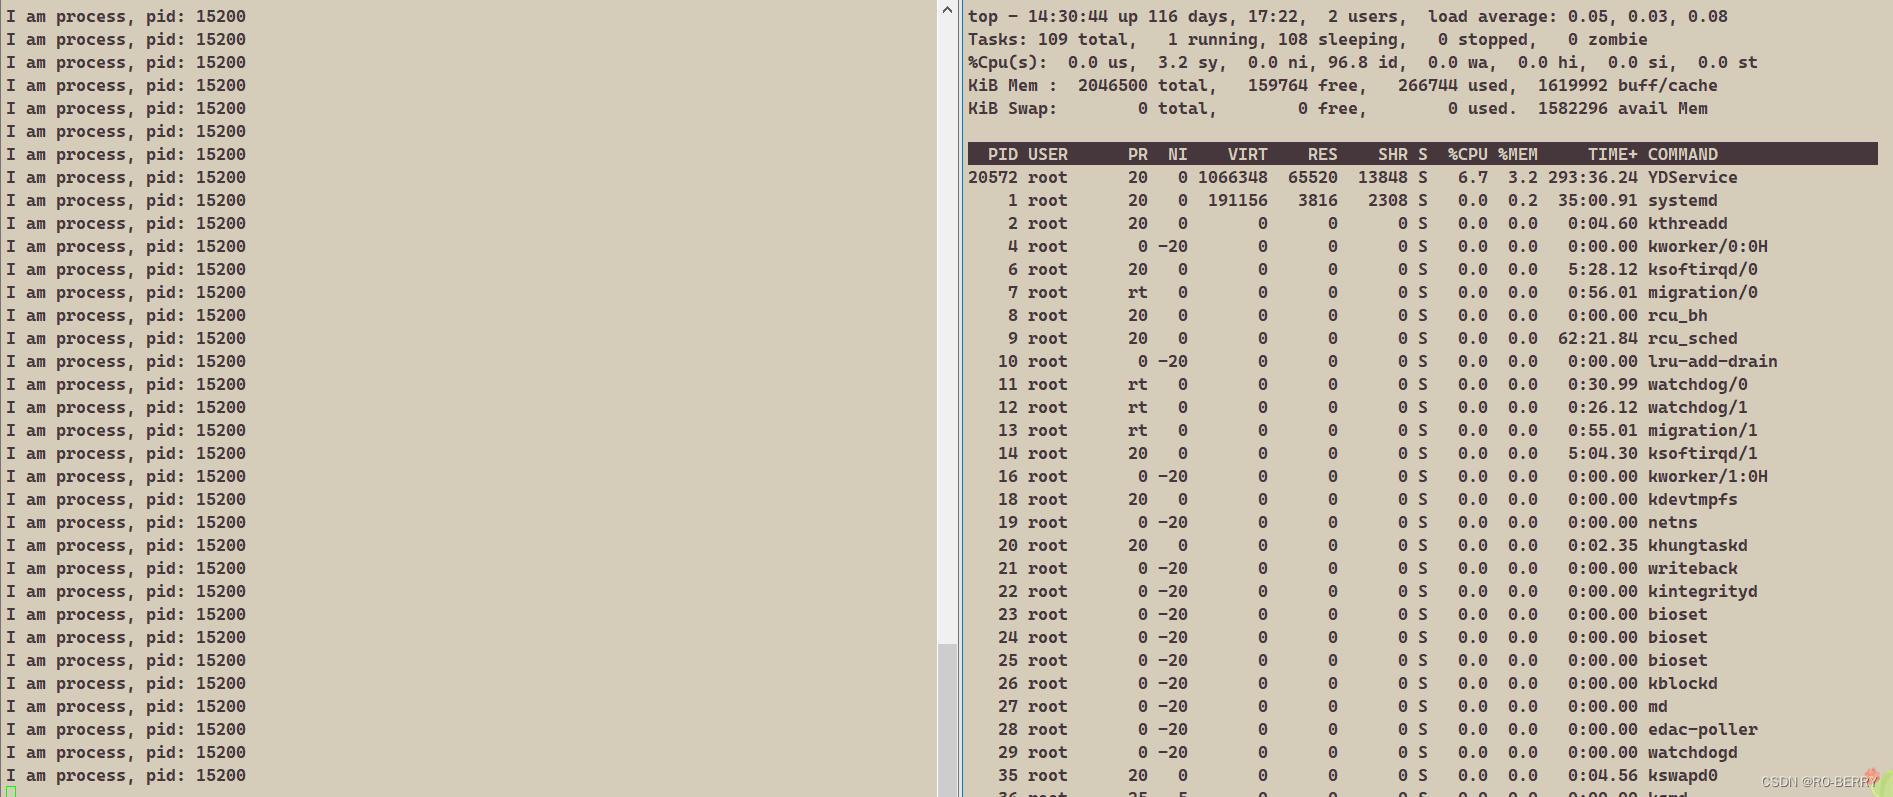Click the left terminal scrollbar thumb
The width and height of the screenshot is (1893, 797).
pyautogui.click(x=947, y=720)
